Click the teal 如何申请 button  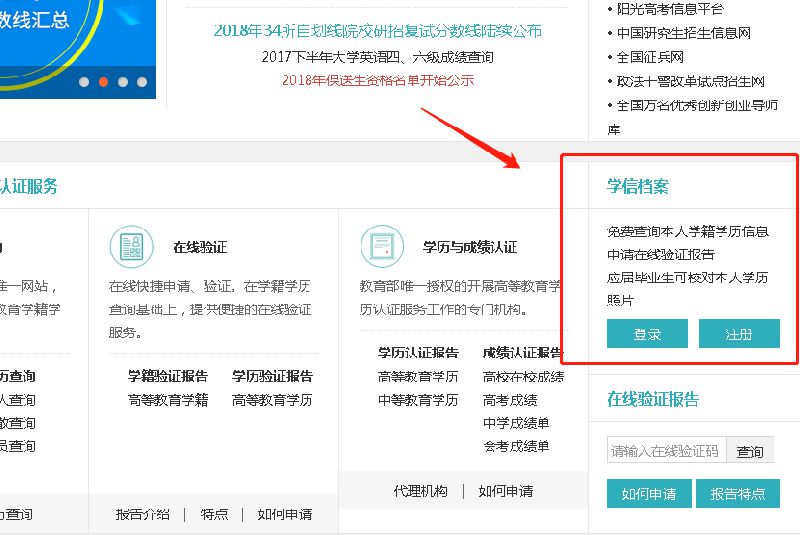[x=649, y=493]
